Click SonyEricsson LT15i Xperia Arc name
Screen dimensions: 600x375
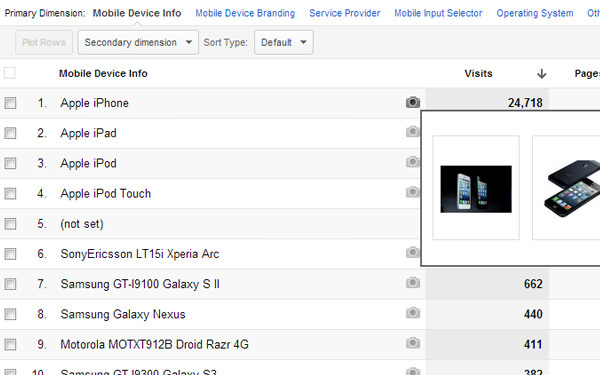[x=140, y=254]
